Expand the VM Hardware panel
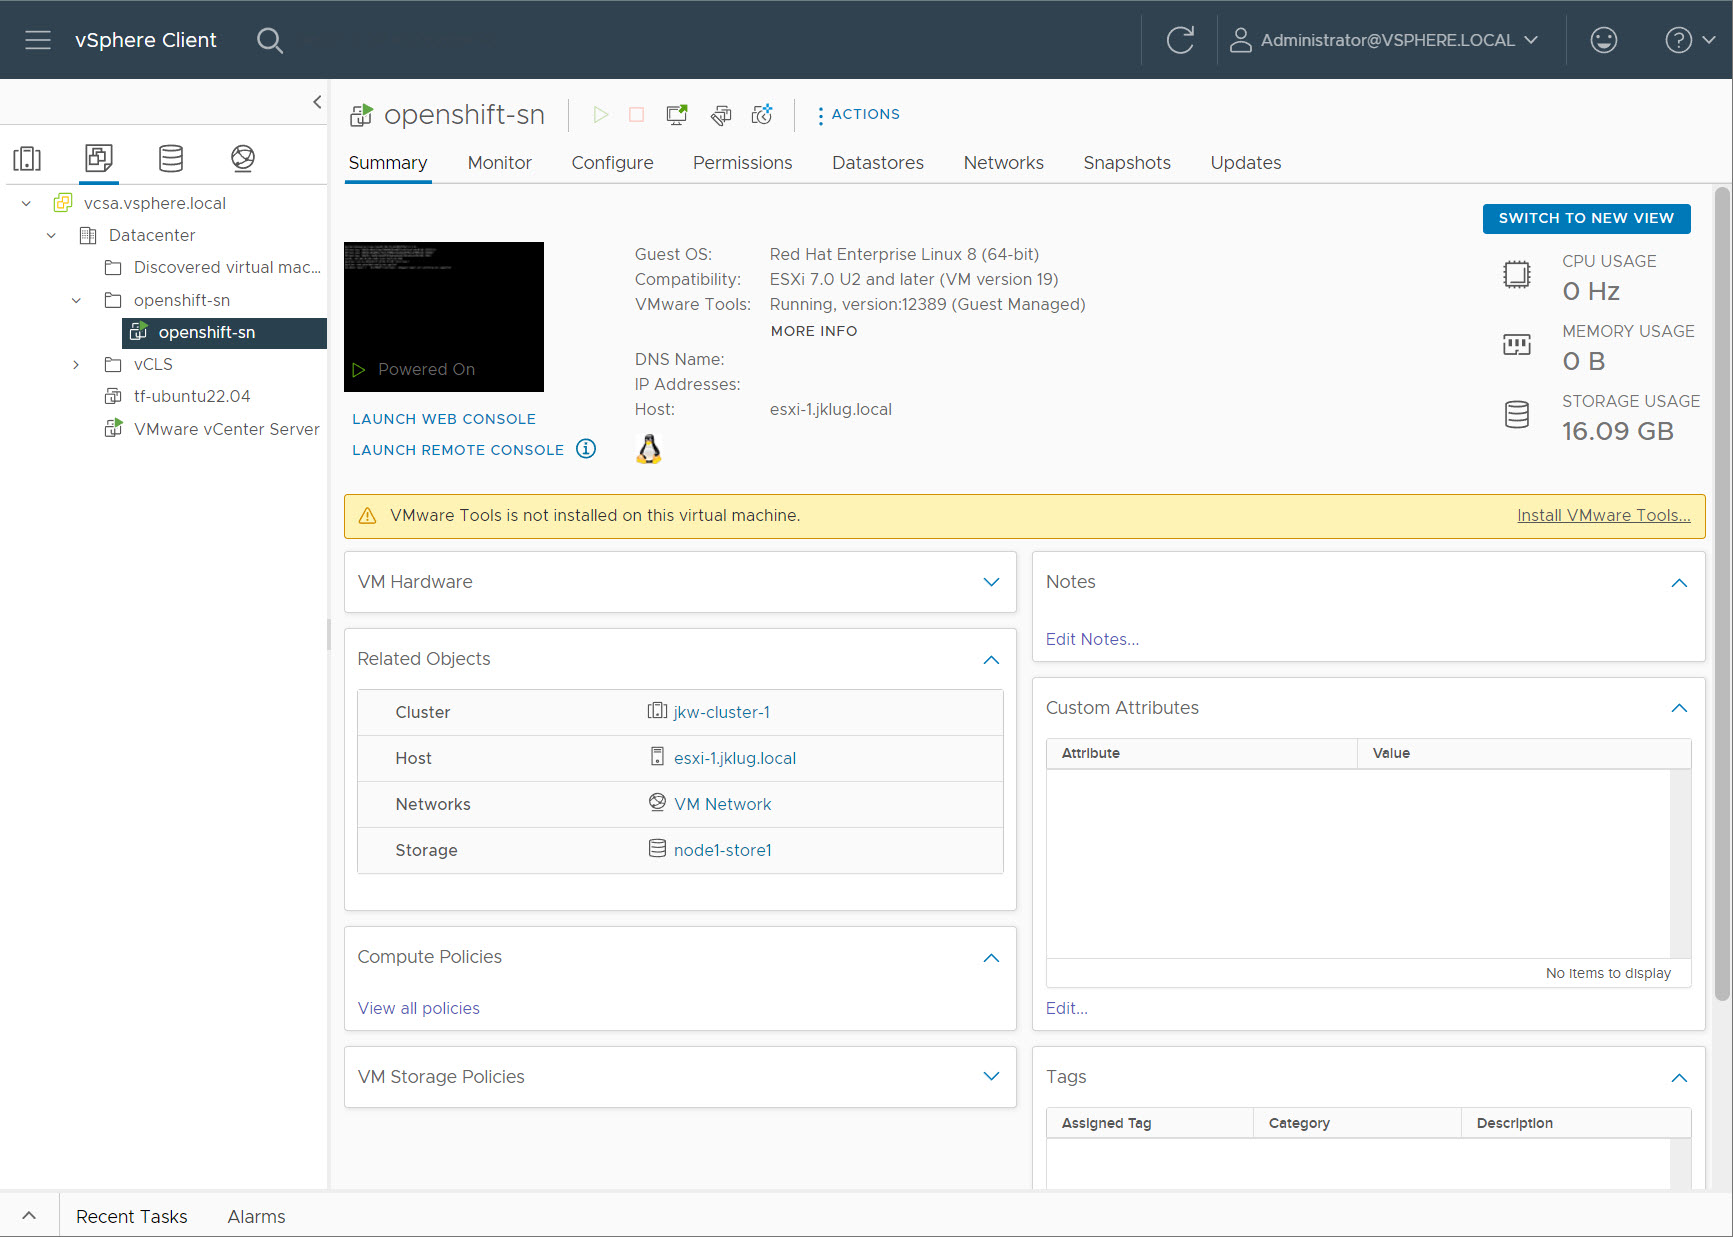Viewport: 1733px width, 1237px height. pos(990,582)
